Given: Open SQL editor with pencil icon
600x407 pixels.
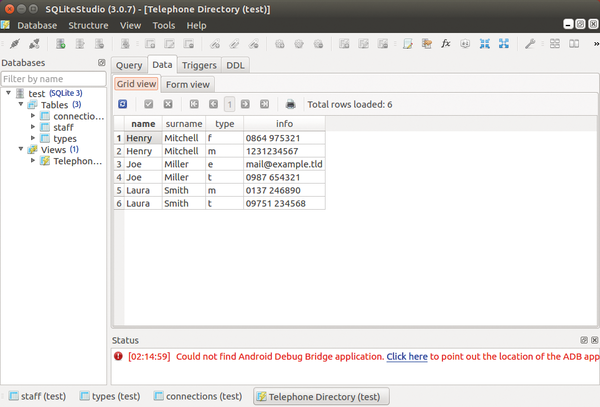Looking at the screenshot, I should [408, 44].
